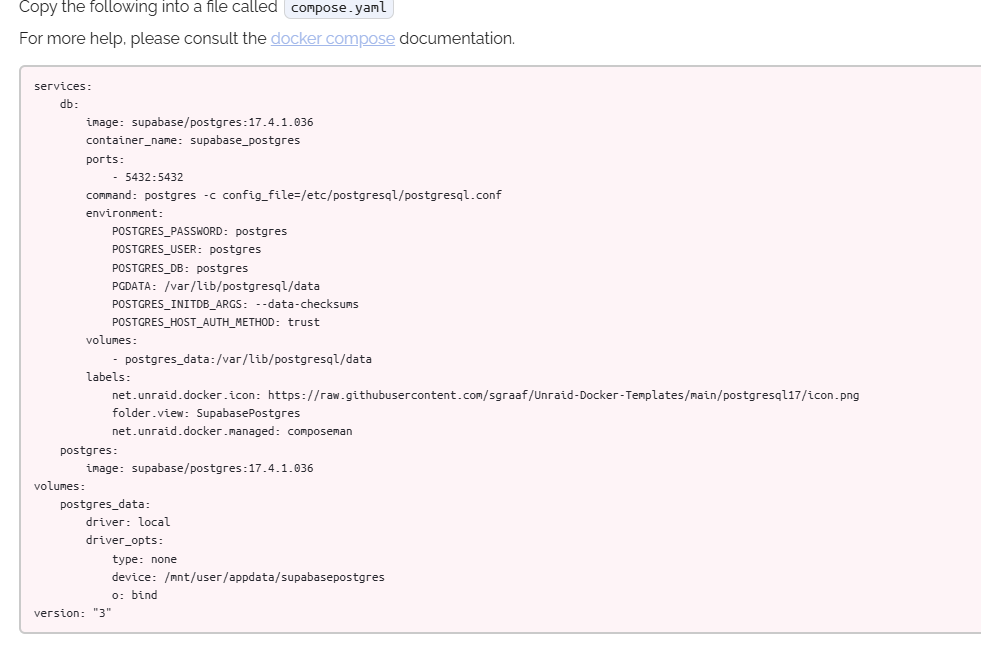Viewport: 981px width, 646px height.
Task: Click the device: /mnt/user/appdata/supabasepostgres line
Action: click(248, 577)
